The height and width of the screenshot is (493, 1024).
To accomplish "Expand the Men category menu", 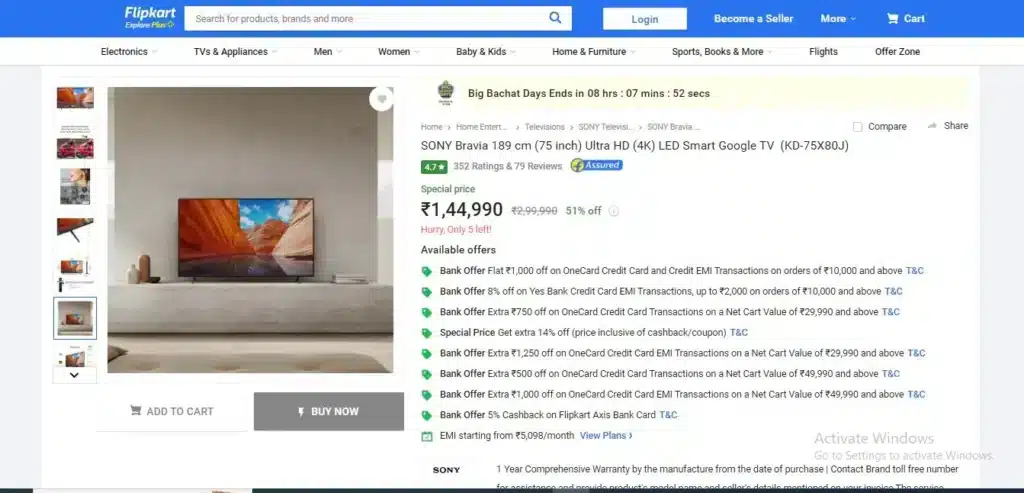I will [x=327, y=52].
